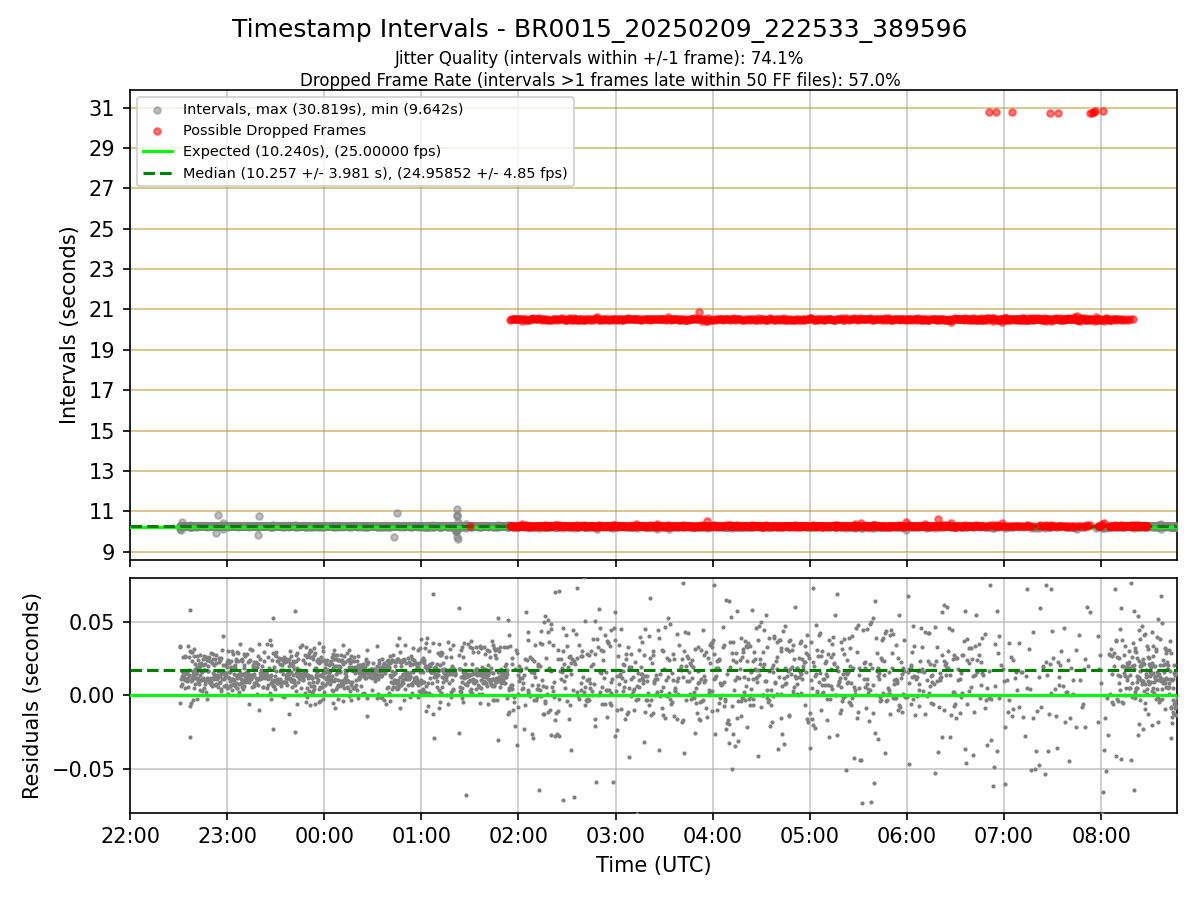Click legend entry "Intervals, max (30.819s), min (9.642s)"
Viewport: 1200px width, 900px height.
[323, 109]
